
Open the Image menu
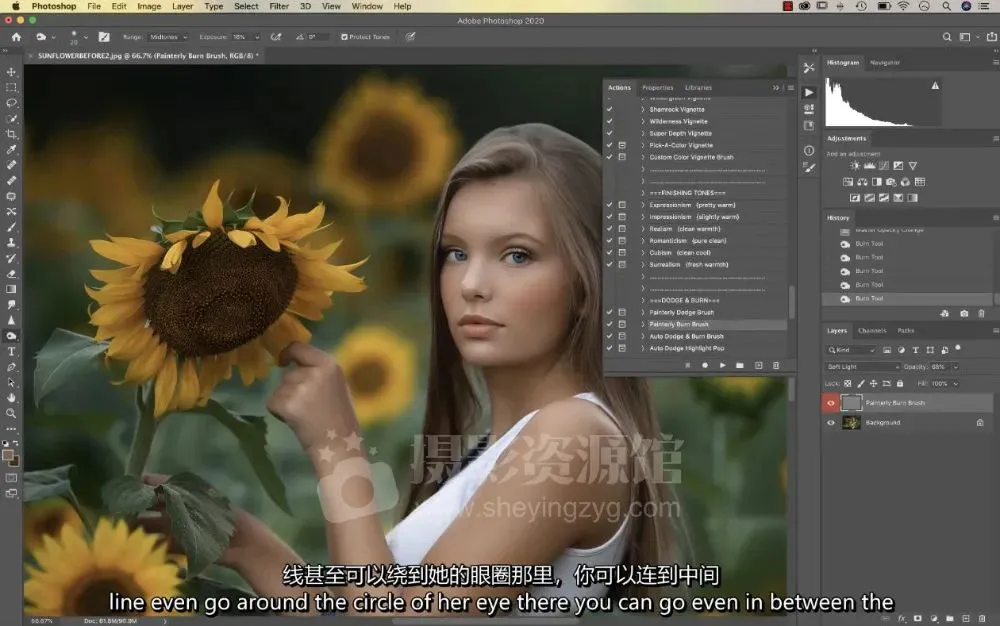149,6
